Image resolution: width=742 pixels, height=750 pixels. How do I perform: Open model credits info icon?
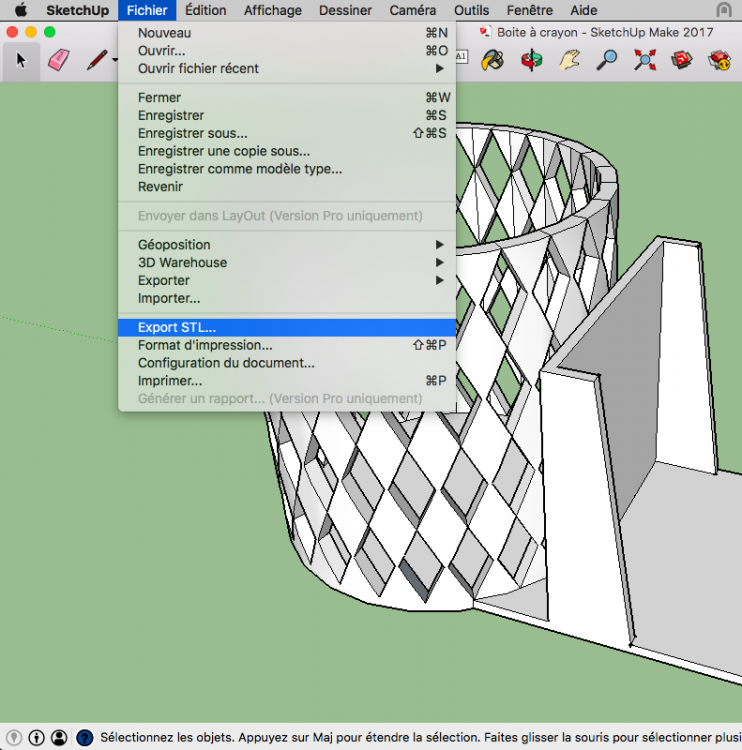point(37,737)
